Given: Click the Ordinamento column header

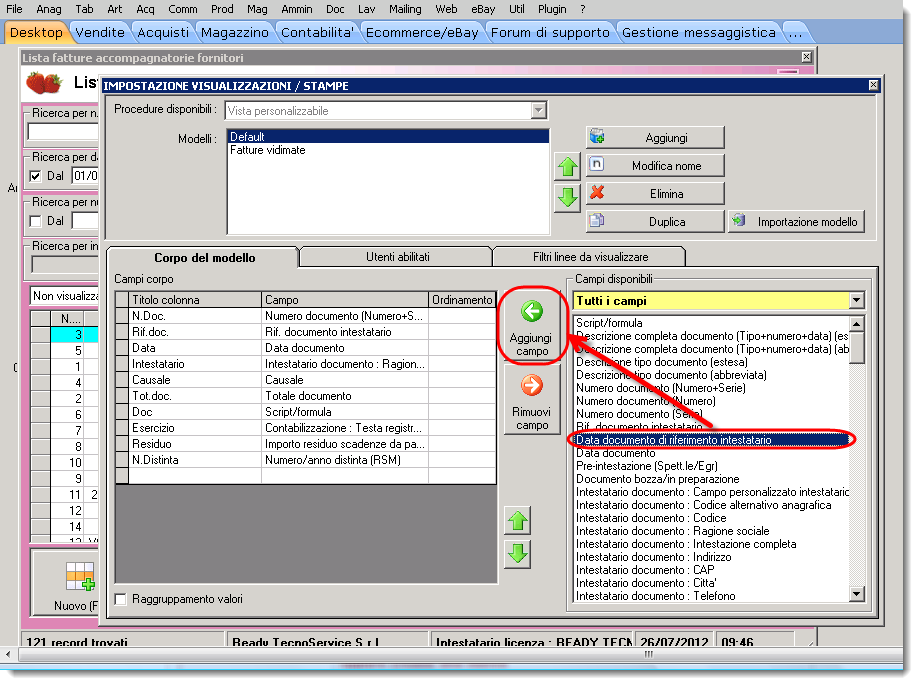Looking at the screenshot, I should click(x=462, y=300).
